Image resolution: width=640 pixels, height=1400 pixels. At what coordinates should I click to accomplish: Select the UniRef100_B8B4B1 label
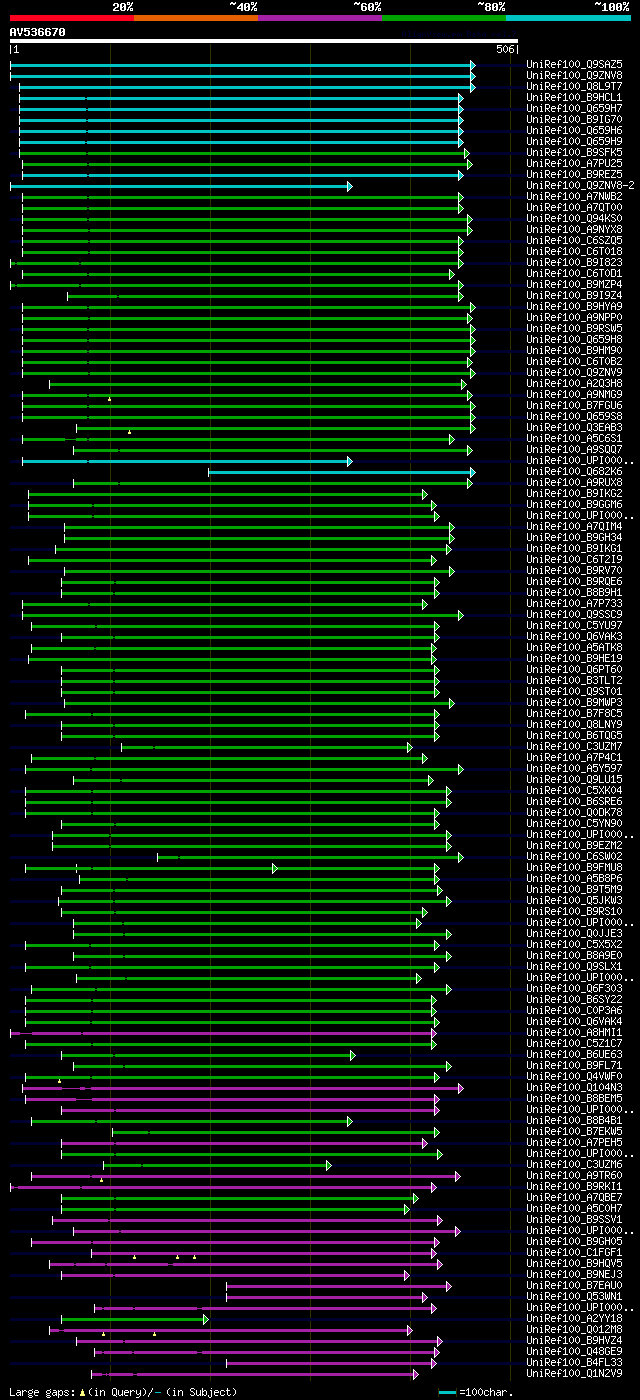[576, 1120]
